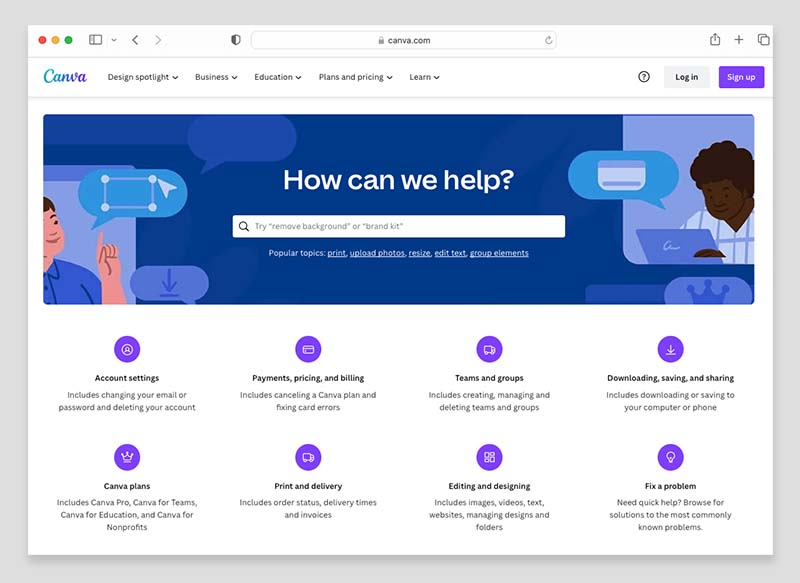Click the Log in button
Viewport: 800px width, 583px height.
tap(686, 77)
